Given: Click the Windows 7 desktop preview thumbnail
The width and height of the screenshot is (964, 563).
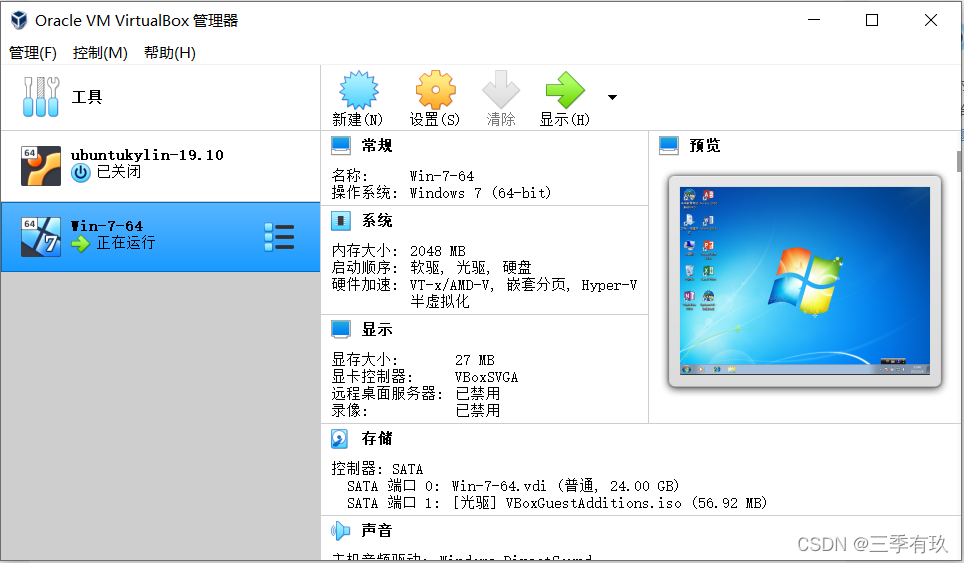Looking at the screenshot, I should (805, 281).
